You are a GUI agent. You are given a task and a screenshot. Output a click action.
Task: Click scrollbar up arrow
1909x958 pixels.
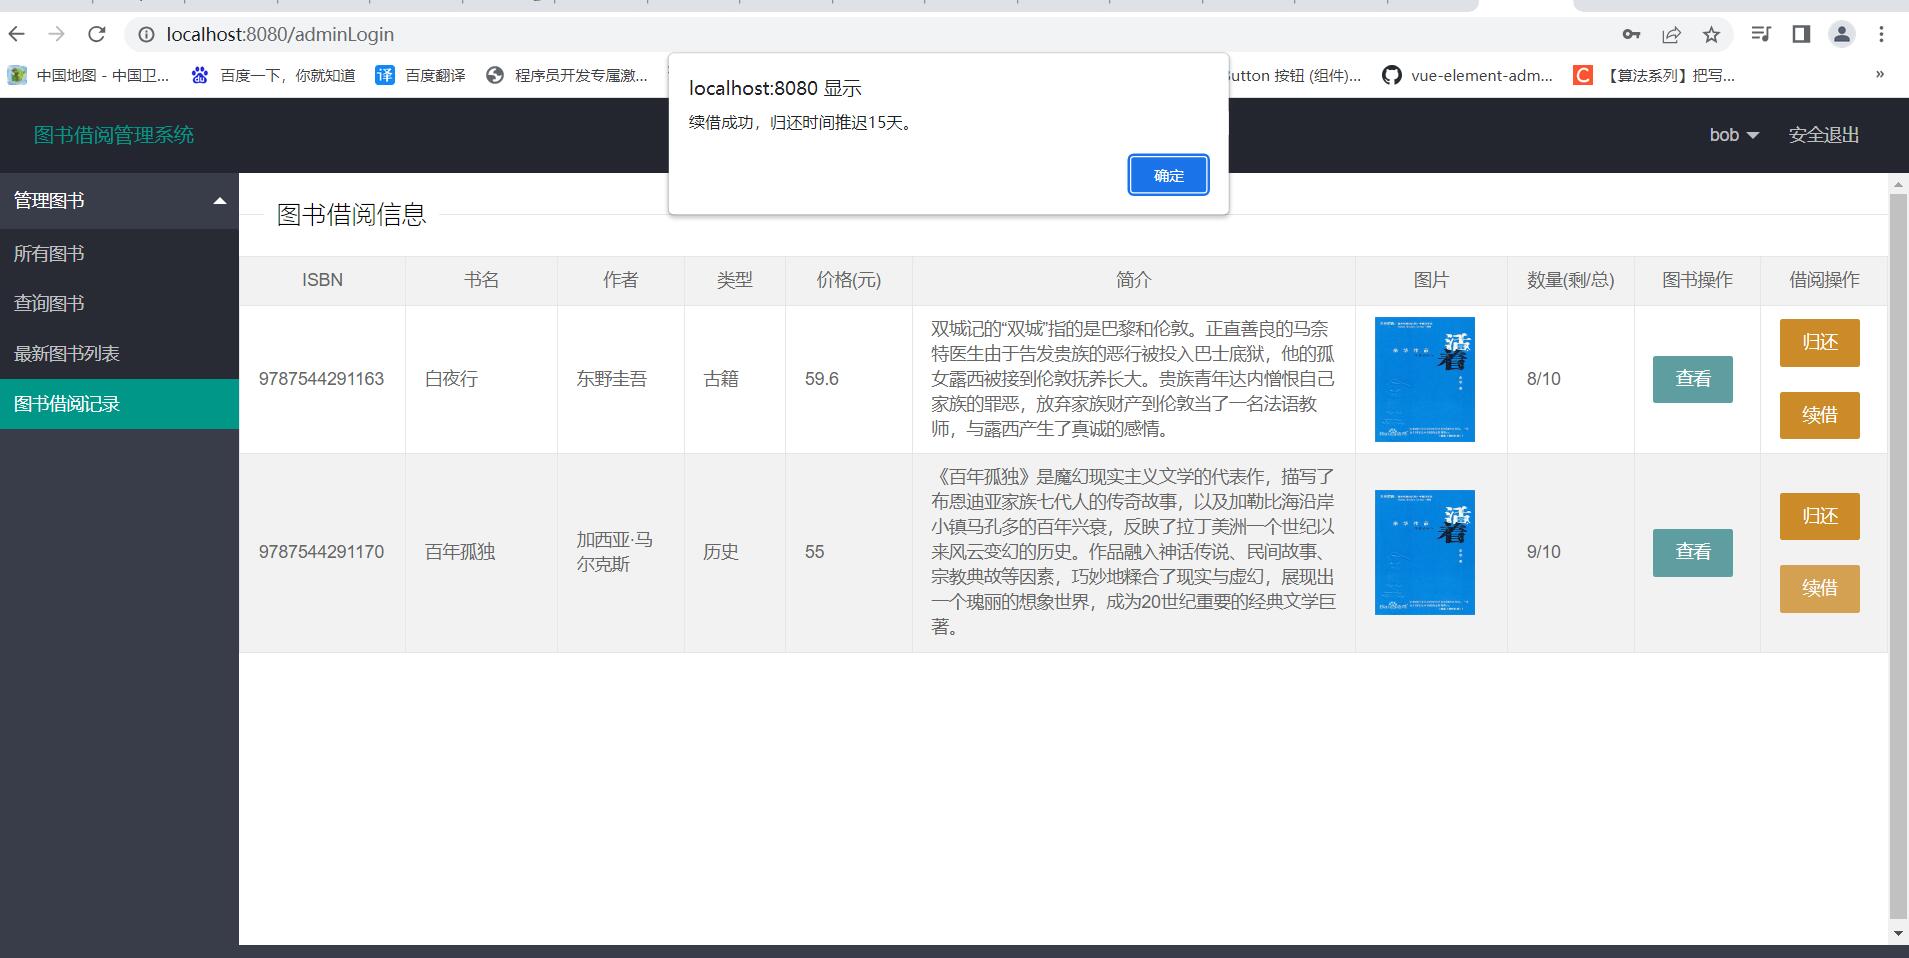[x=1898, y=186]
